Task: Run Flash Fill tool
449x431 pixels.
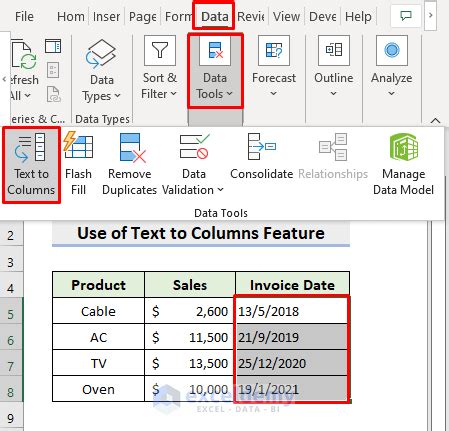Action: [x=78, y=164]
